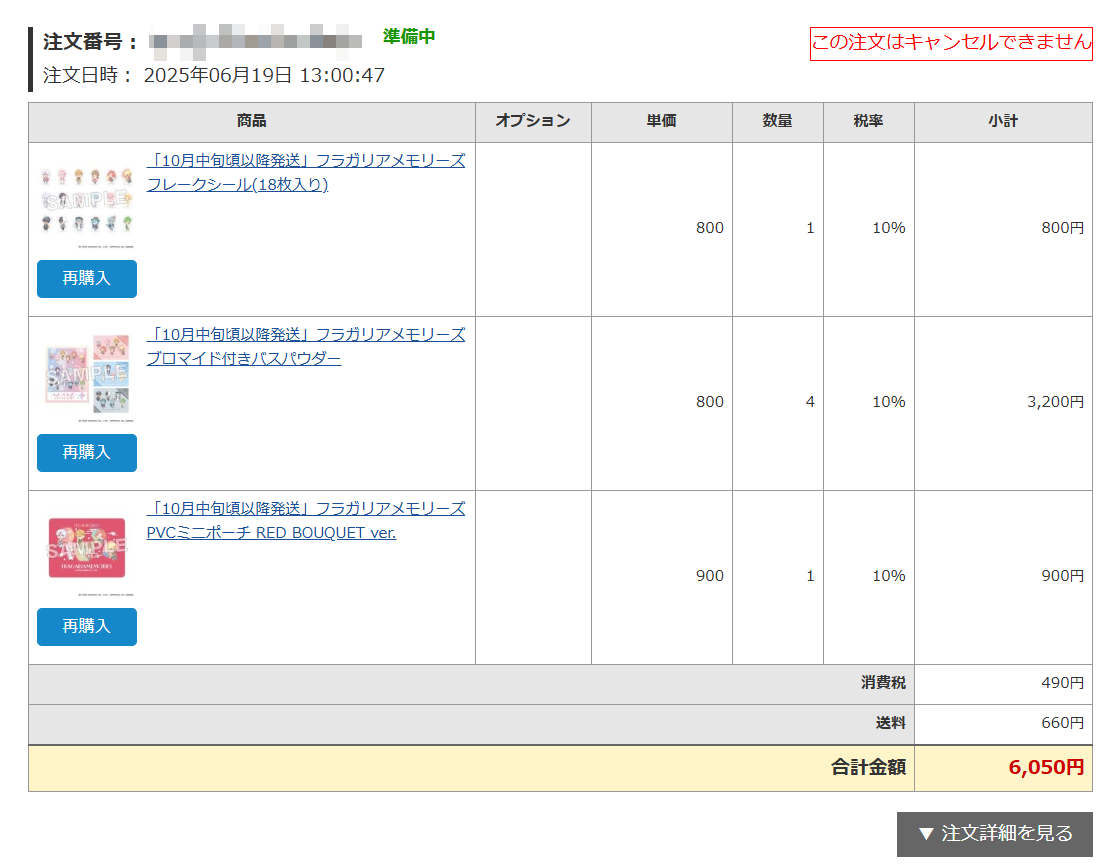Click the 合計金額 label

pos(868,767)
